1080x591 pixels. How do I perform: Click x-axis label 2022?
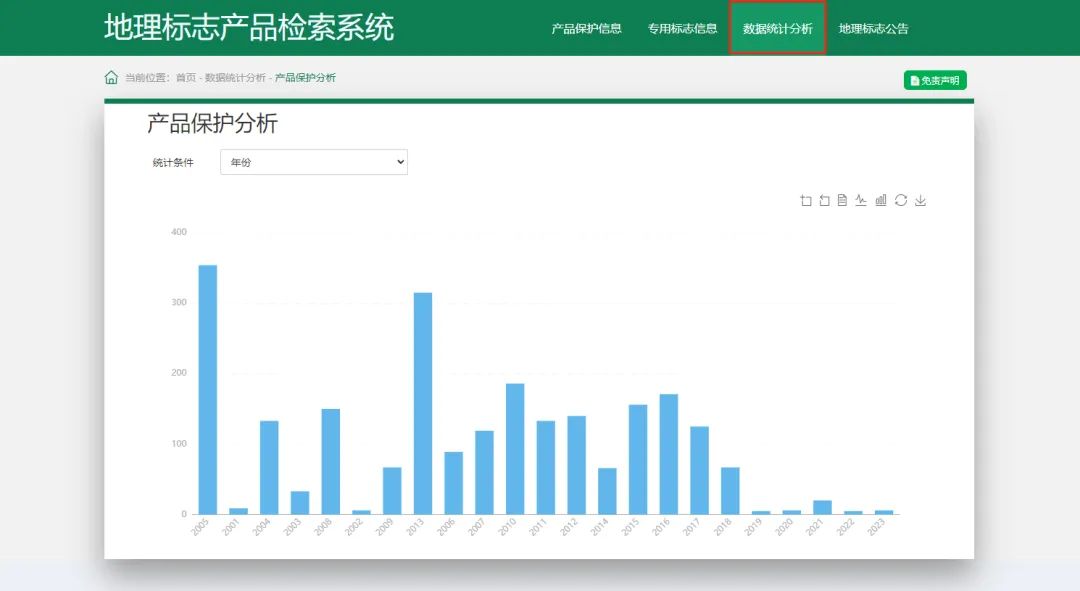(845, 528)
